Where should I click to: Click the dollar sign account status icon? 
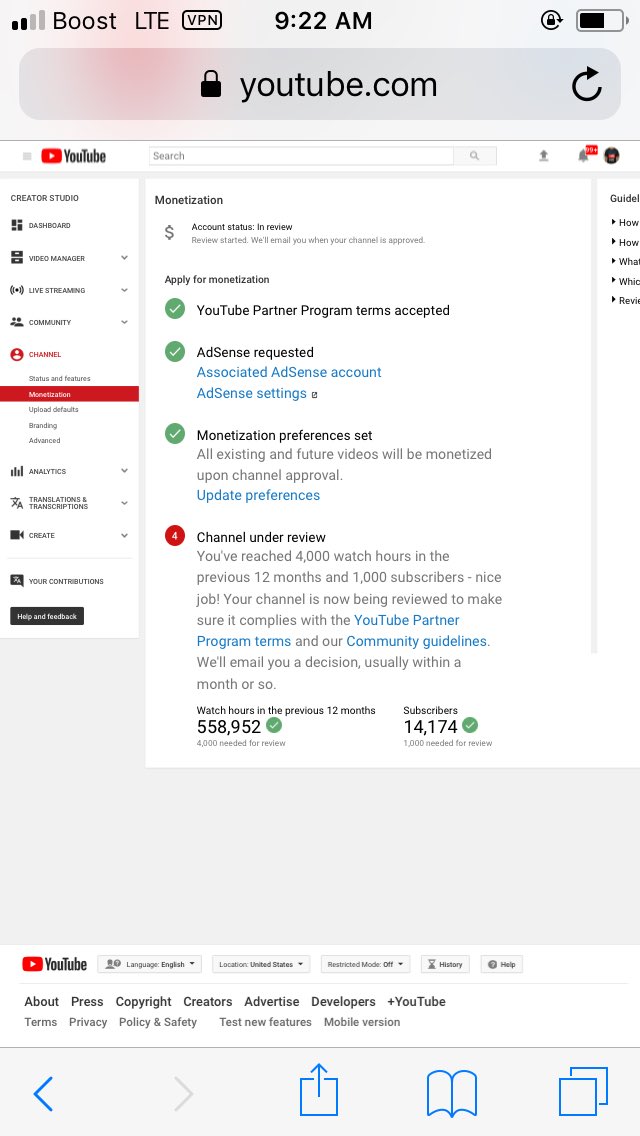click(170, 233)
